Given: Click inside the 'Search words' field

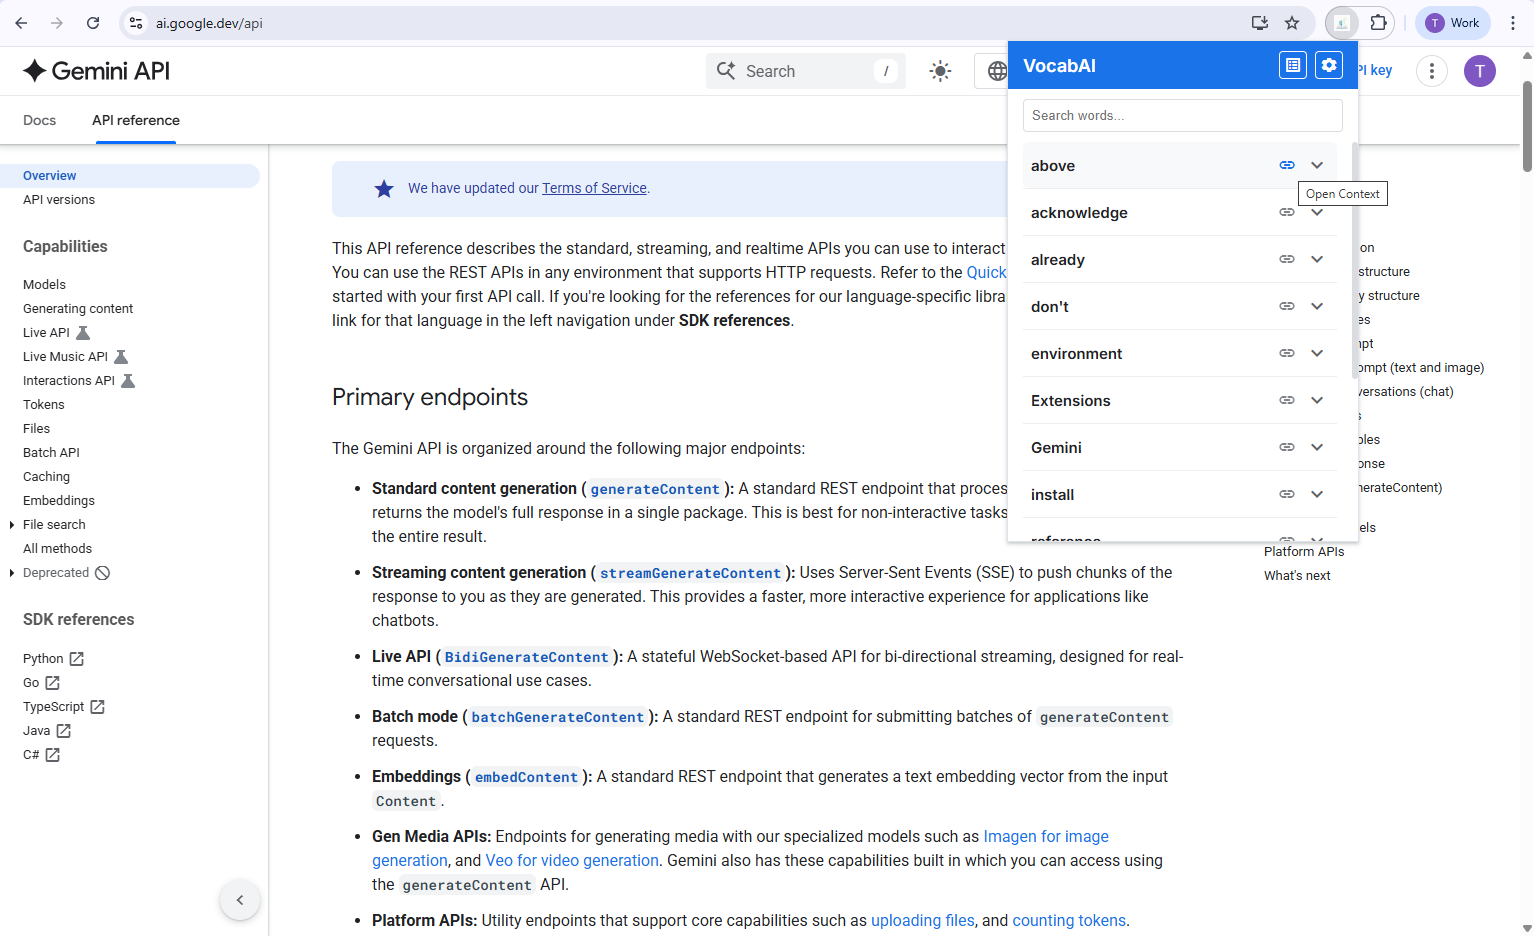Looking at the screenshot, I should (1182, 115).
